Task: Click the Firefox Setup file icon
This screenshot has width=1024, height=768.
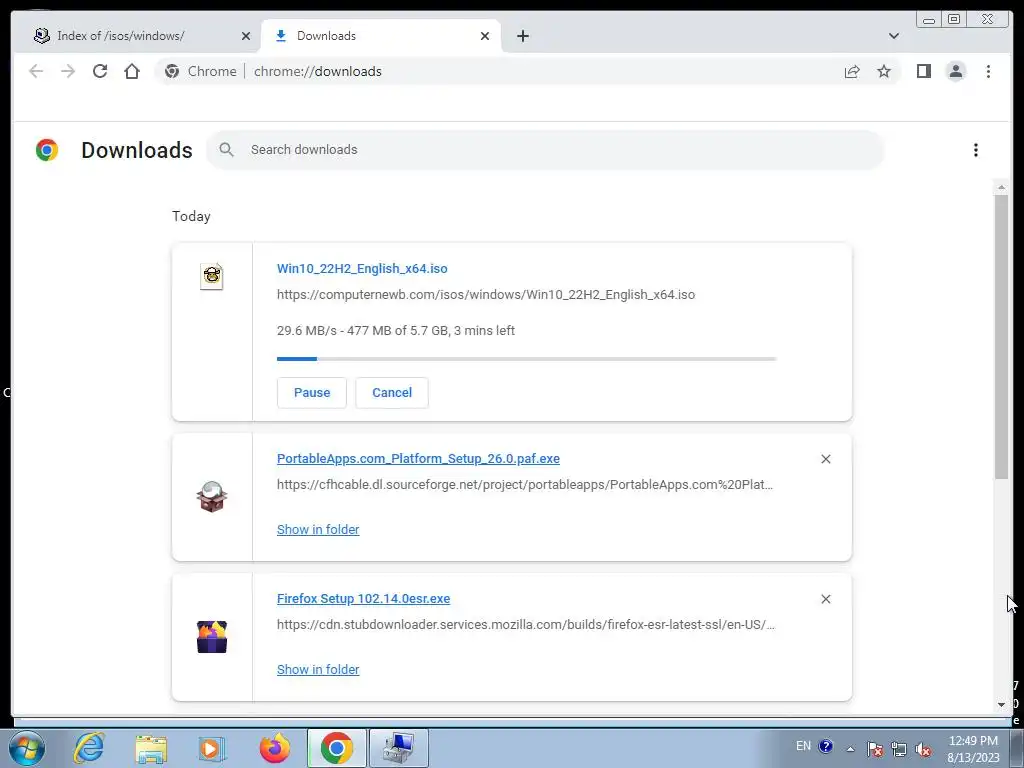Action: click(x=212, y=637)
